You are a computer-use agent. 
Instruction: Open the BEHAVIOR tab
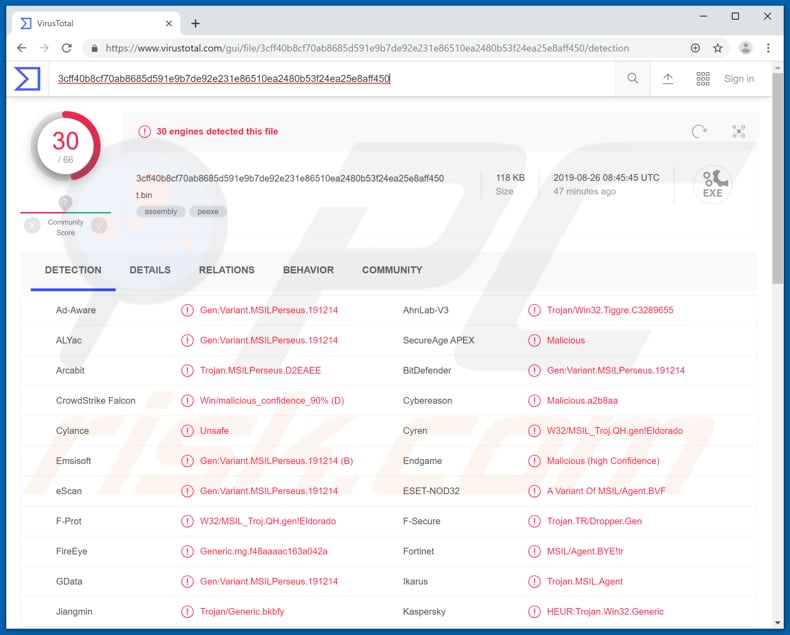308,270
